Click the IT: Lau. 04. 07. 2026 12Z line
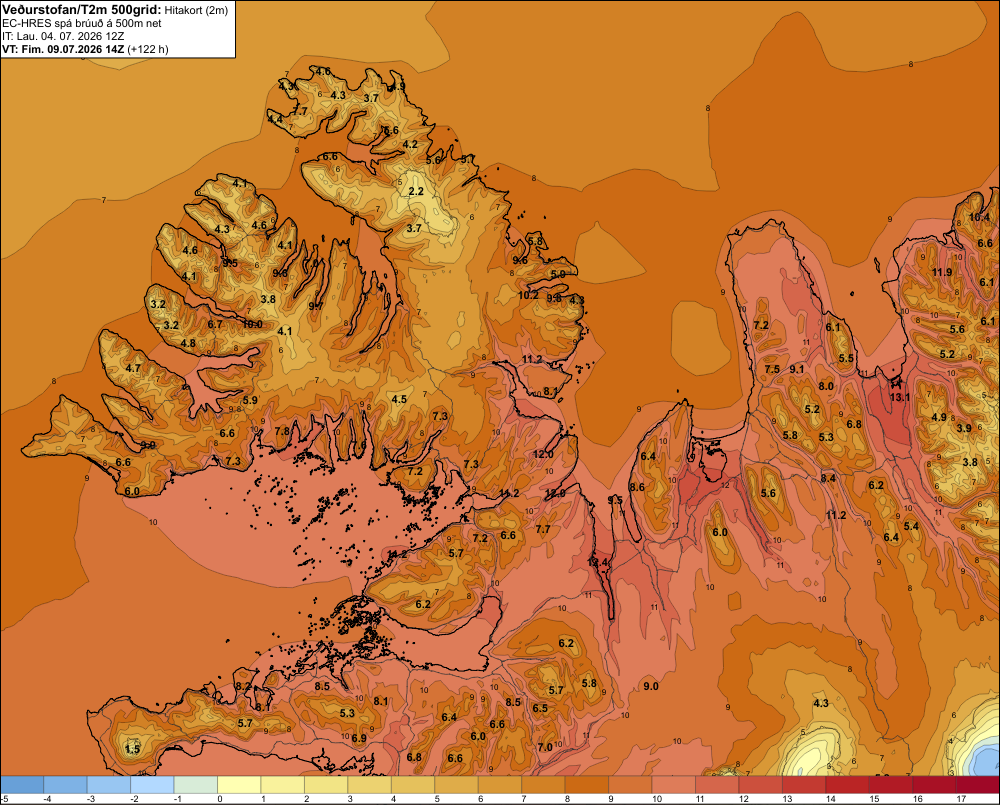 click(x=63, y=36)
